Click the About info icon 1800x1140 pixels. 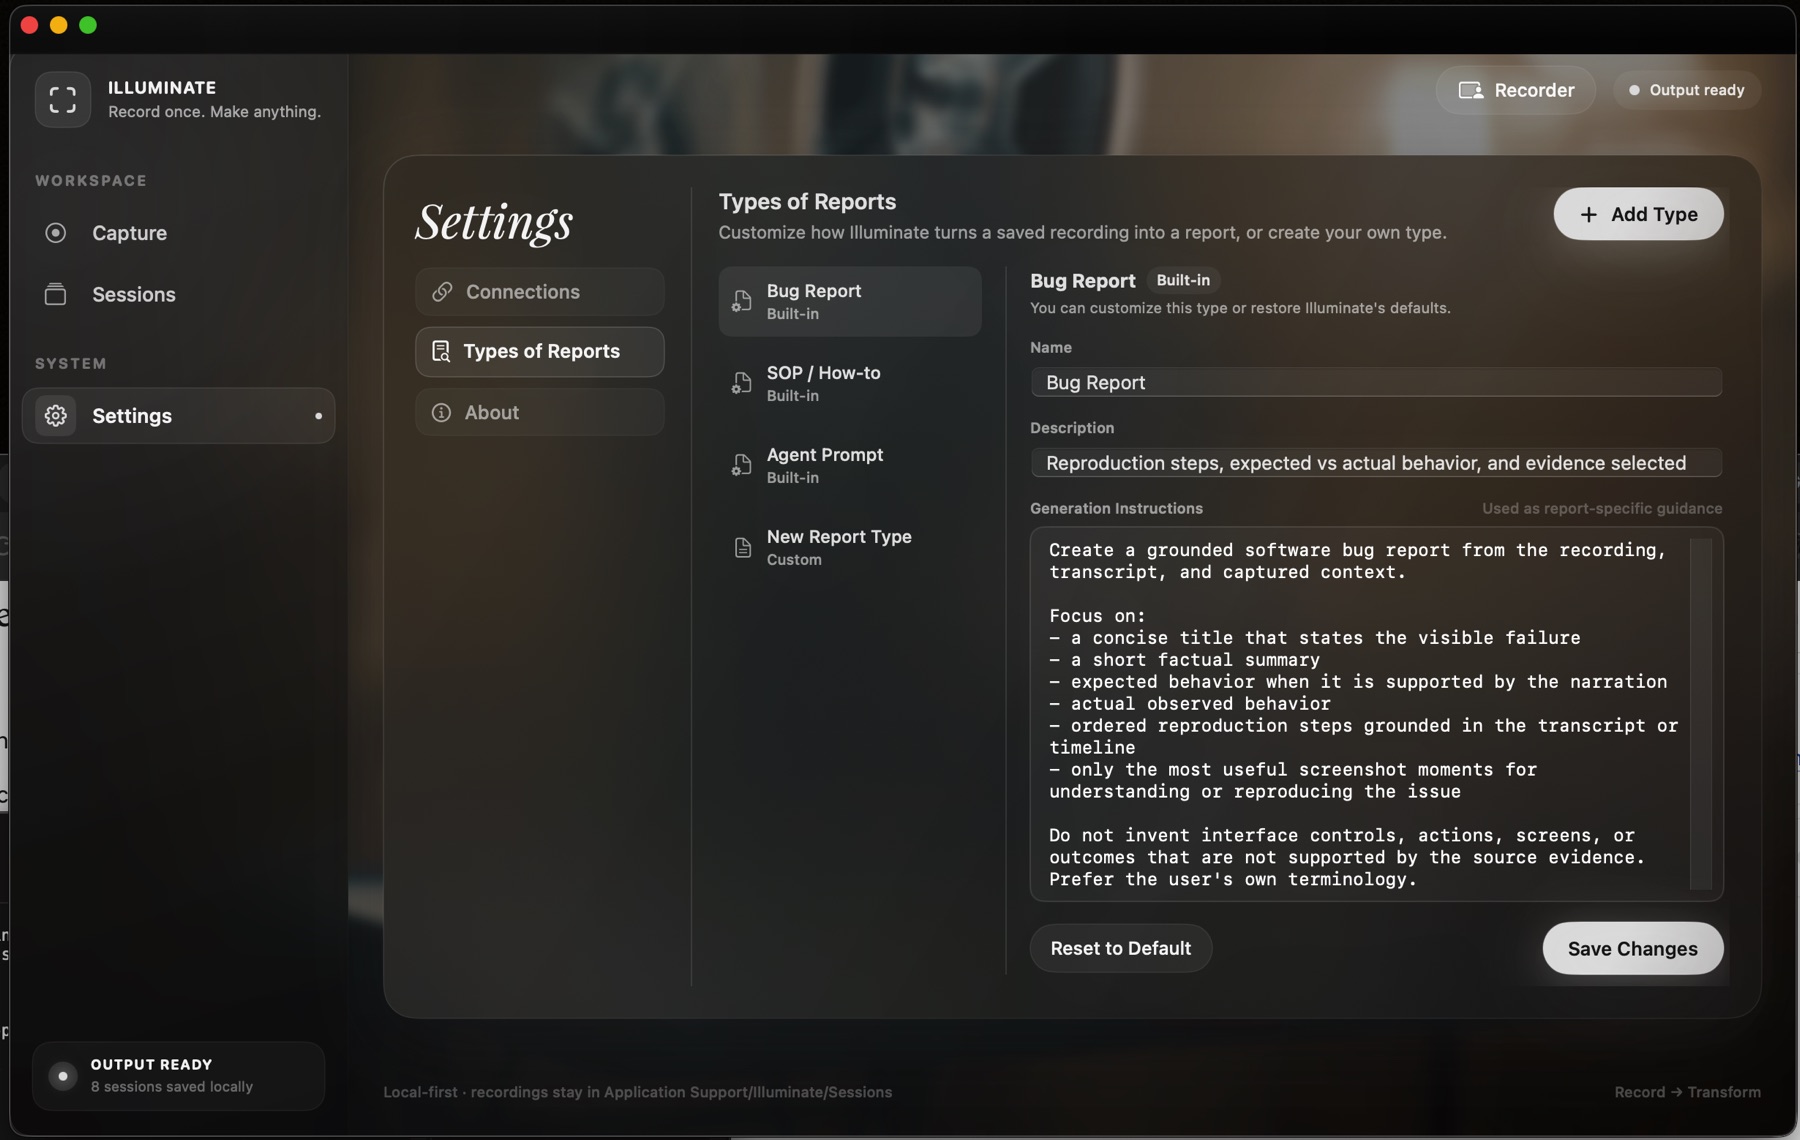(x=441, y=412)
